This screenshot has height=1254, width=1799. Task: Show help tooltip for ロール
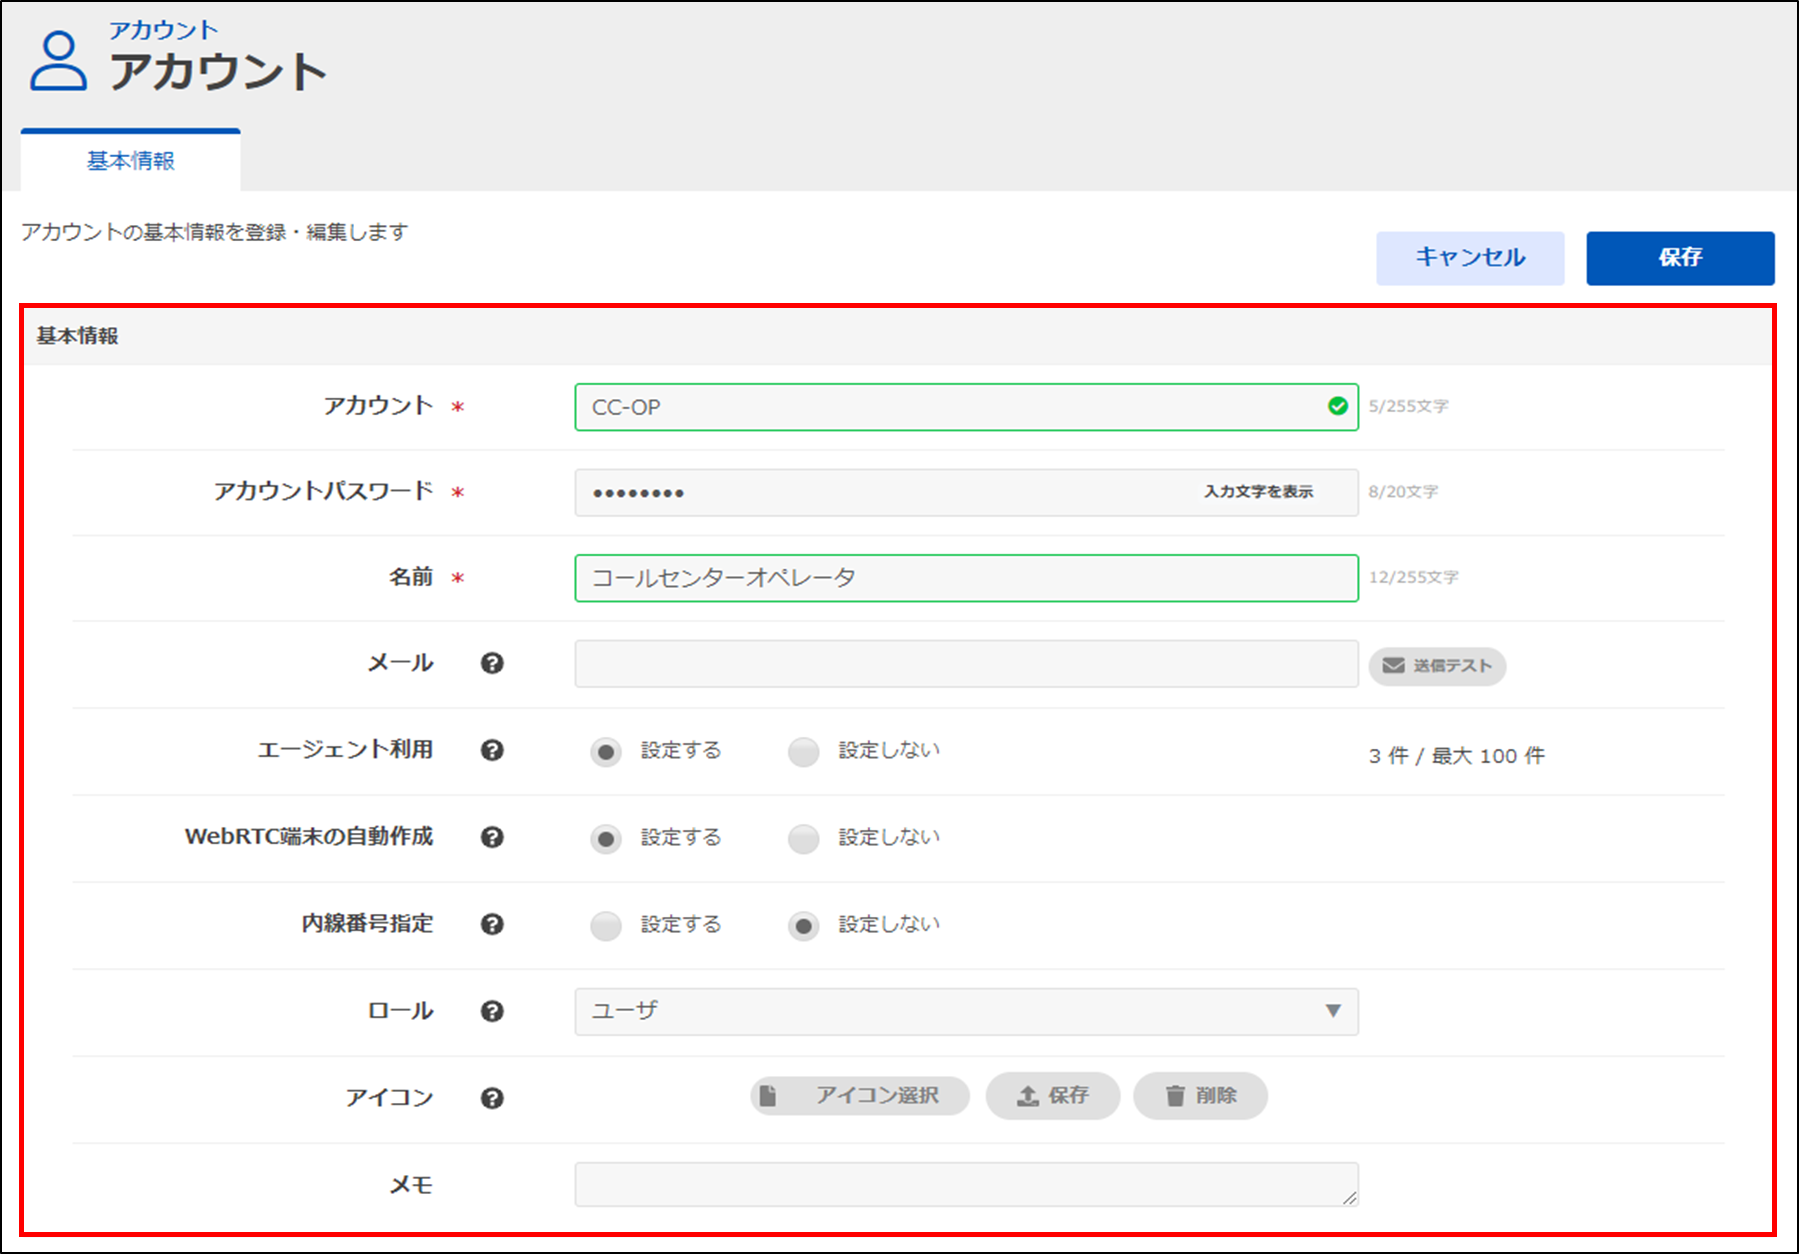tap(491, 1011)
